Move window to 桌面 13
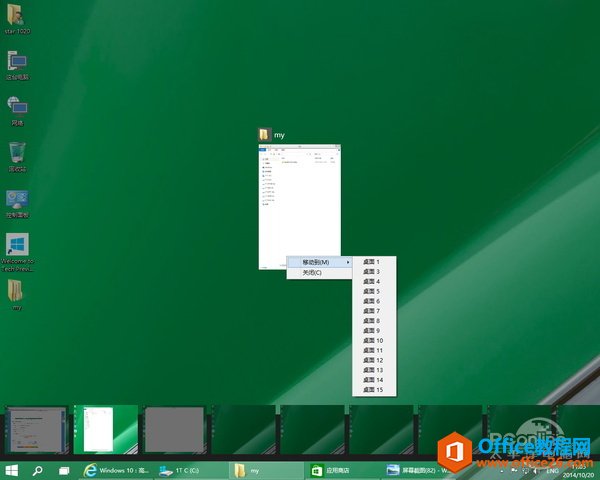Screen dimensions: 600x480 (x=374, y=370)
